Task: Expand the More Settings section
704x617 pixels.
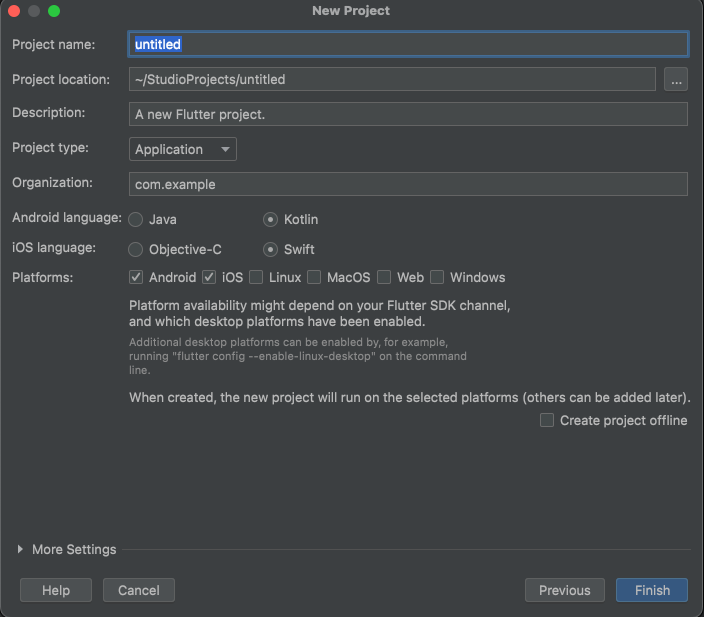Action: point(20,549)
